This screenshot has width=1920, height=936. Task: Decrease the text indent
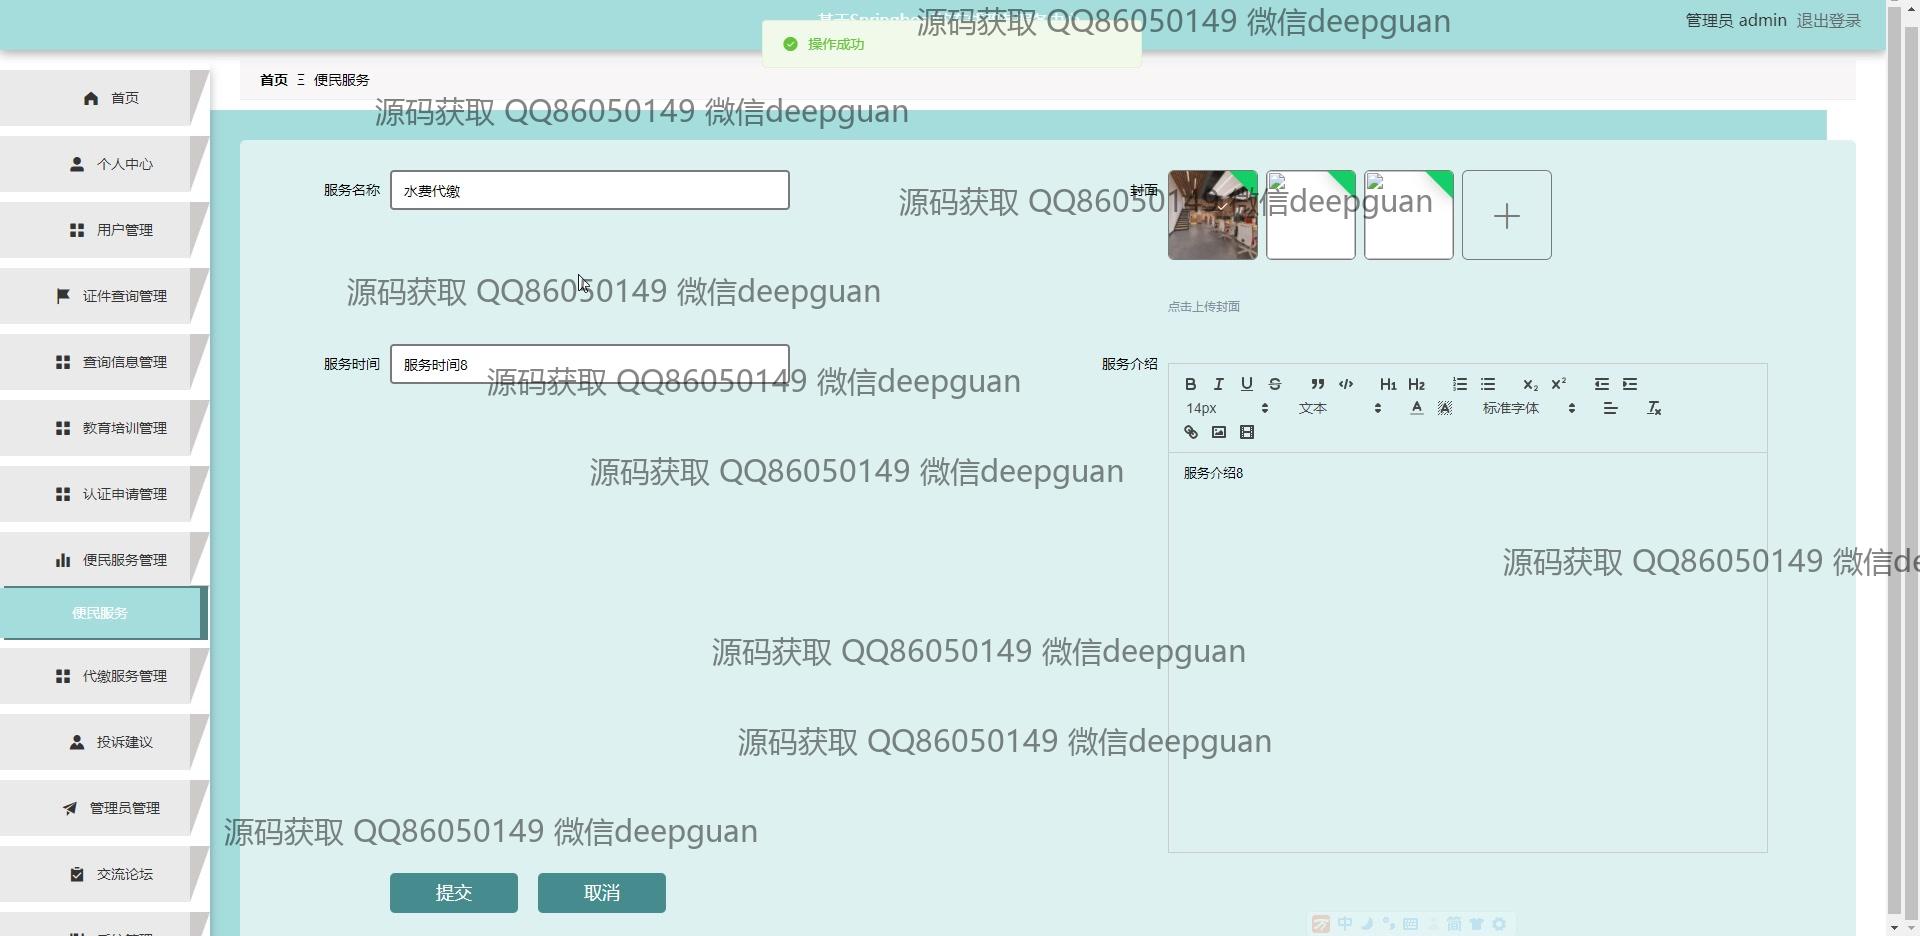tap(1602, 384)
